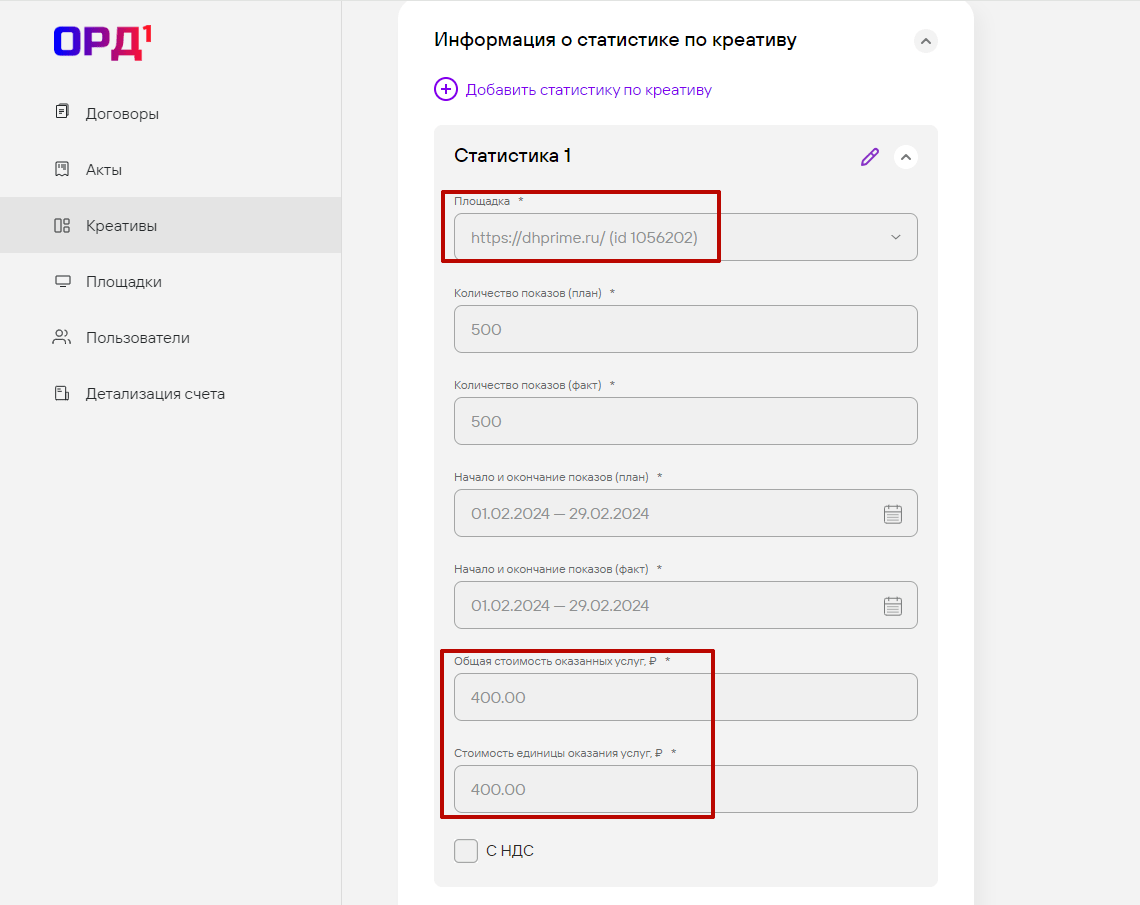Image resolution: width=1140 pixels, height=905 pixels.
Task: Click the Договоры document icon
Action: (62, 112)
